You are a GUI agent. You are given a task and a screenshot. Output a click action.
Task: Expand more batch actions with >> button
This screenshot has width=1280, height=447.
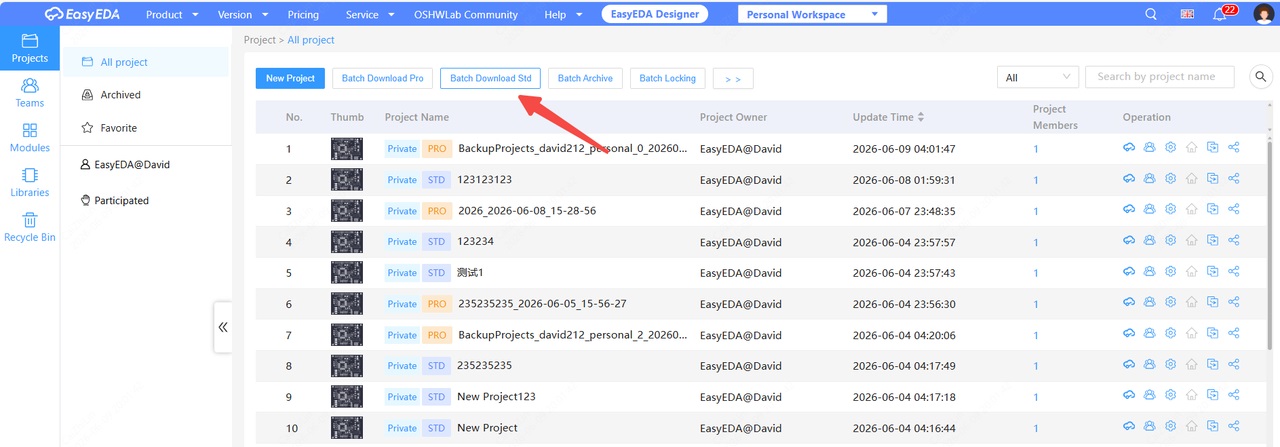click(x=733, y=79)
